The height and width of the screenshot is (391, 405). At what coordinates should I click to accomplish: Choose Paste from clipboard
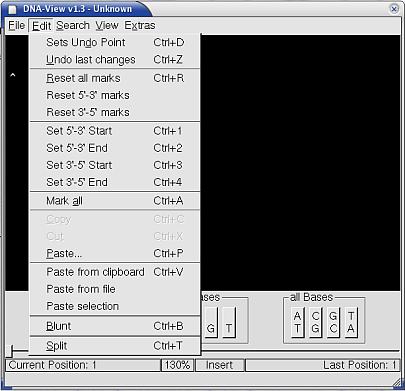point(115,272)
